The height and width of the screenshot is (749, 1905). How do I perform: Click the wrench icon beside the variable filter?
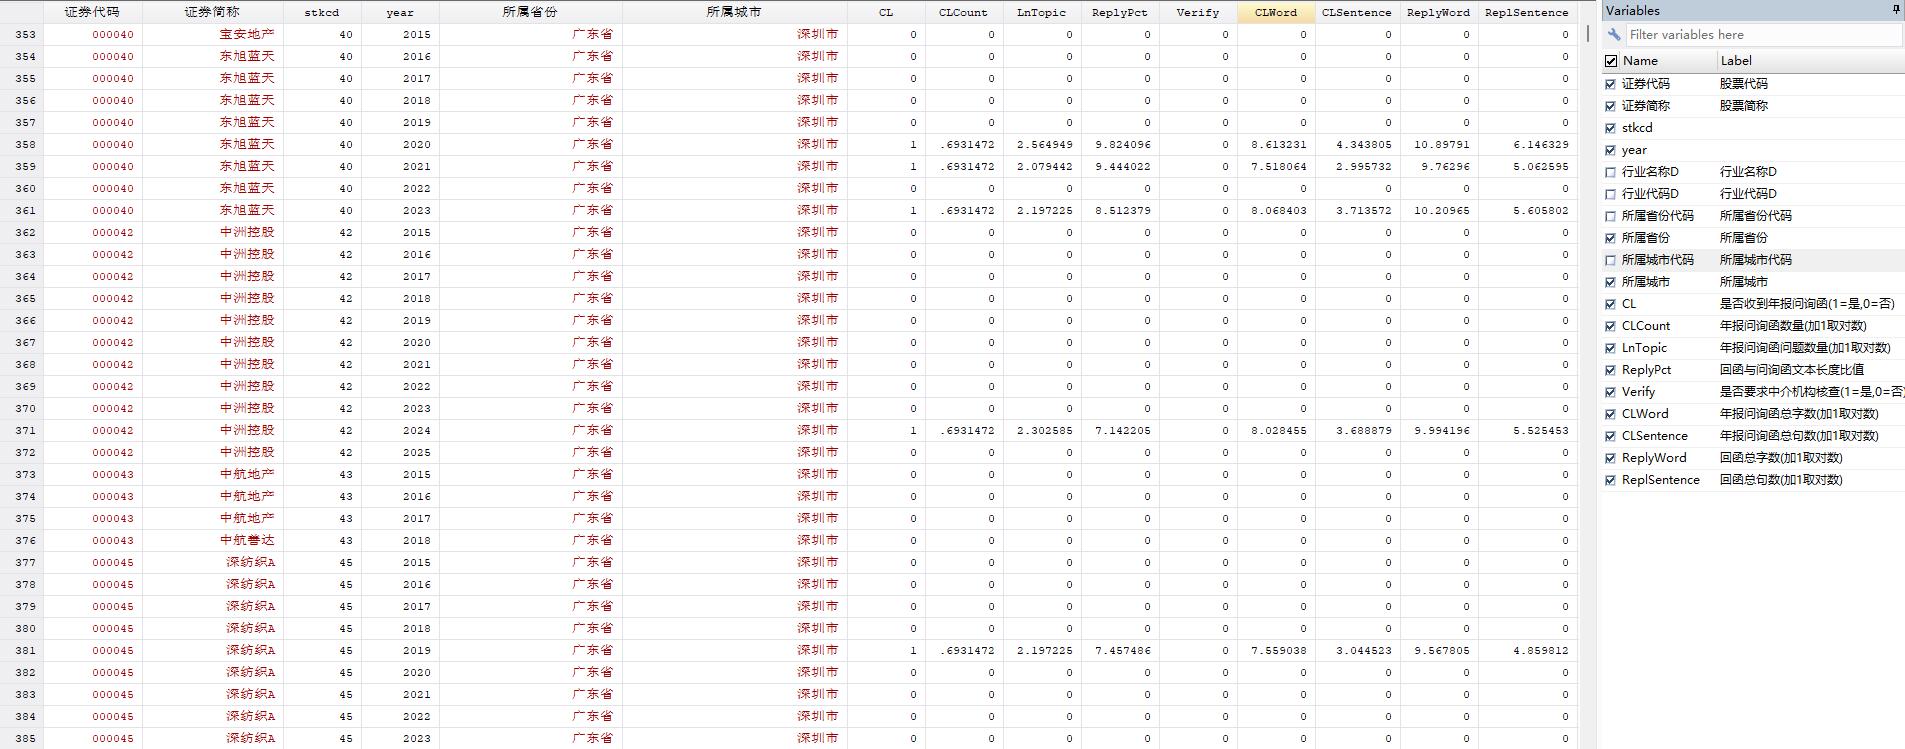tap(1613, 34)
